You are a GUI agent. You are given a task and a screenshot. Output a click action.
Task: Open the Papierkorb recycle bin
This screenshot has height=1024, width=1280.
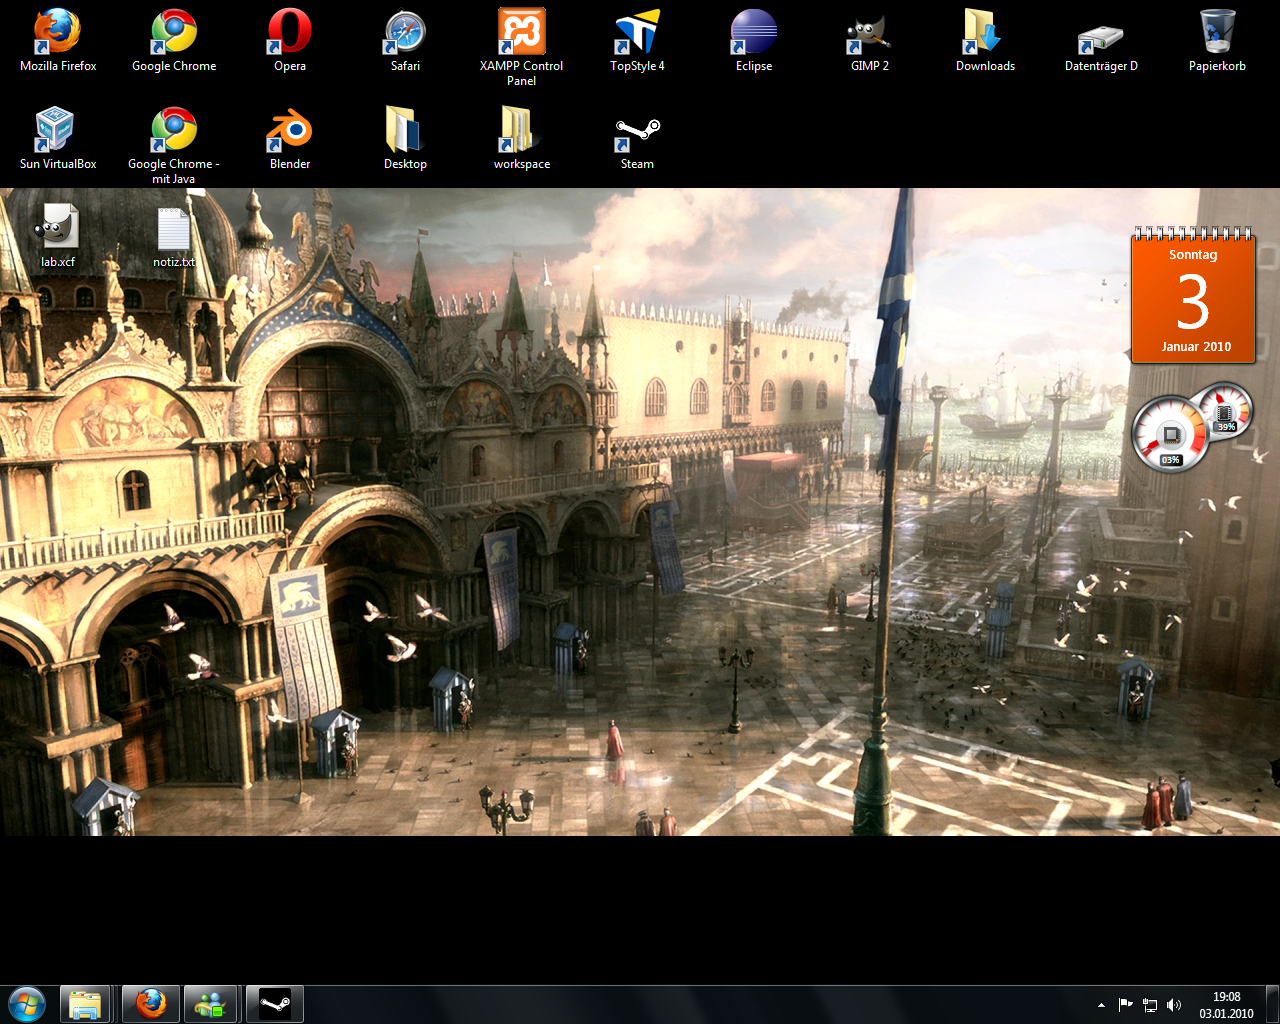point(1217,41)
